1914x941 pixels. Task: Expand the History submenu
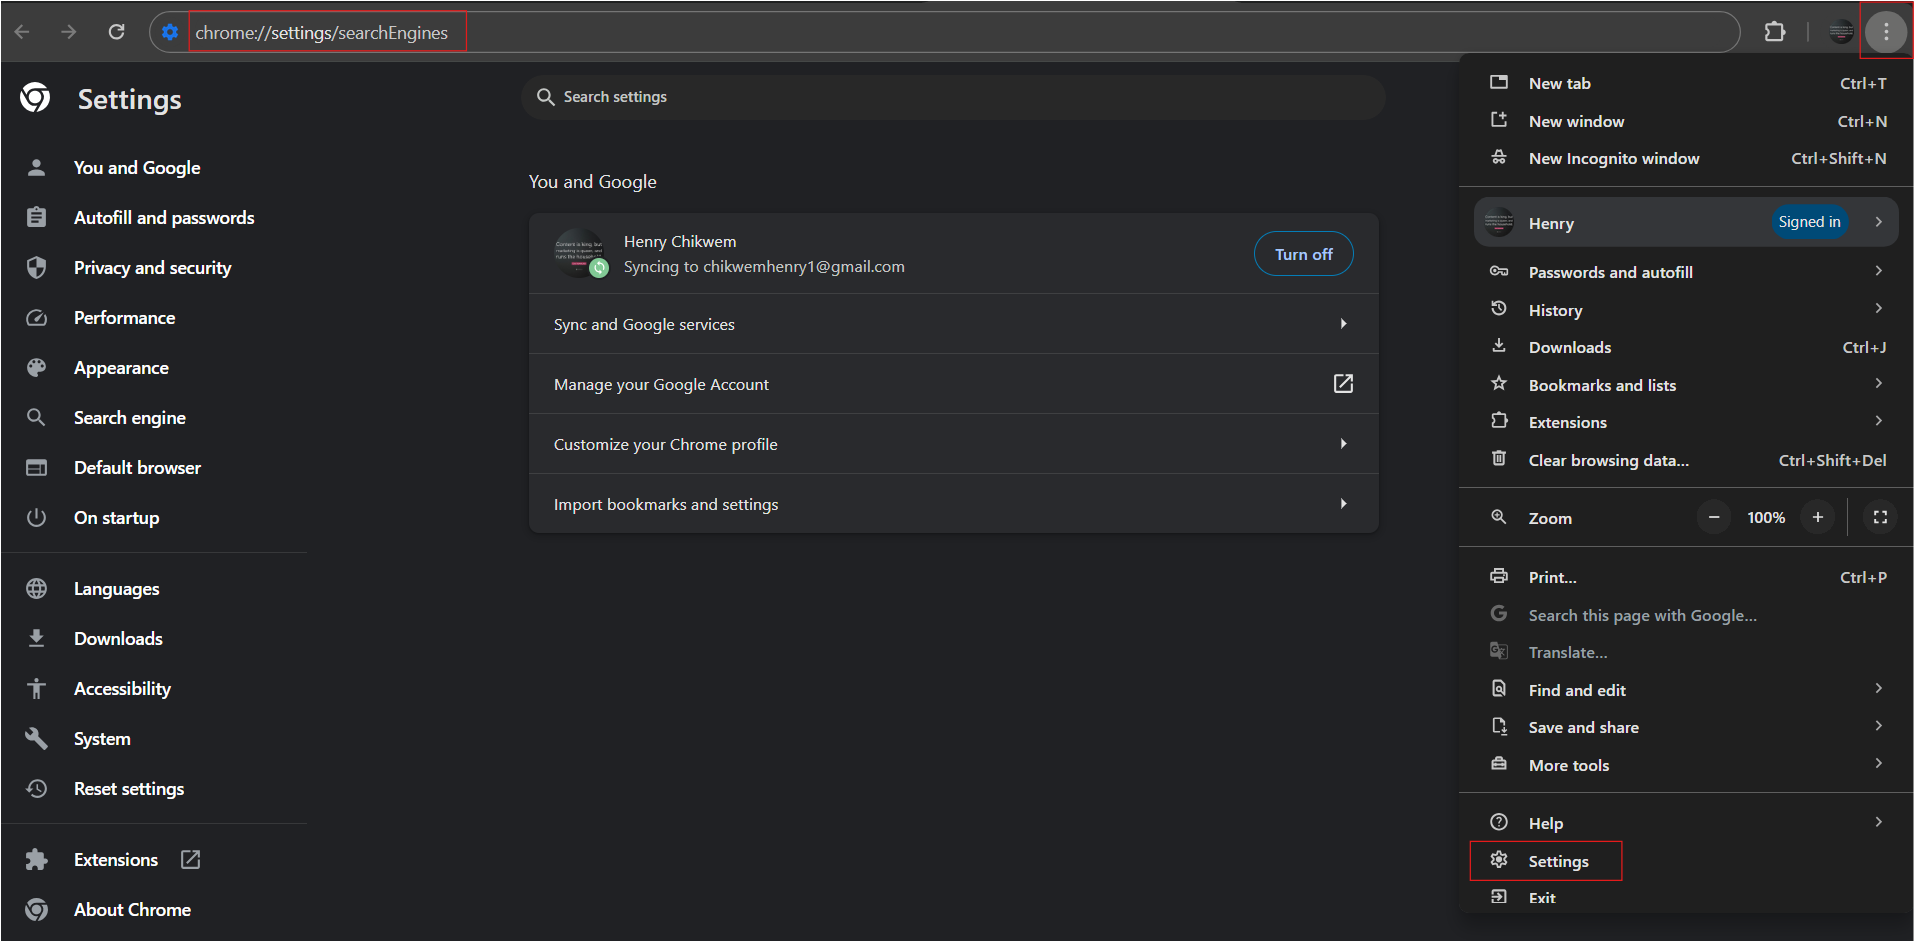coord(1686,310)
